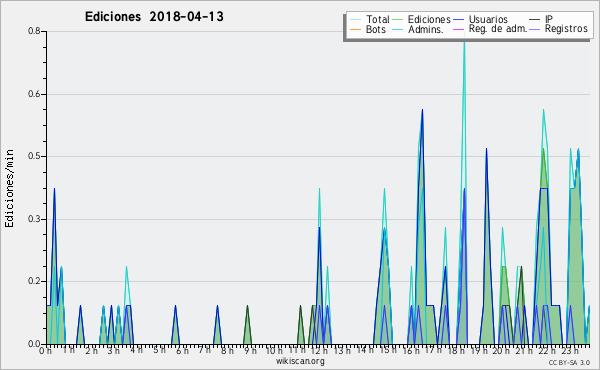Click the 0.3 y-axis value
The image size is (600, 370).
click(x=34, y=219)
